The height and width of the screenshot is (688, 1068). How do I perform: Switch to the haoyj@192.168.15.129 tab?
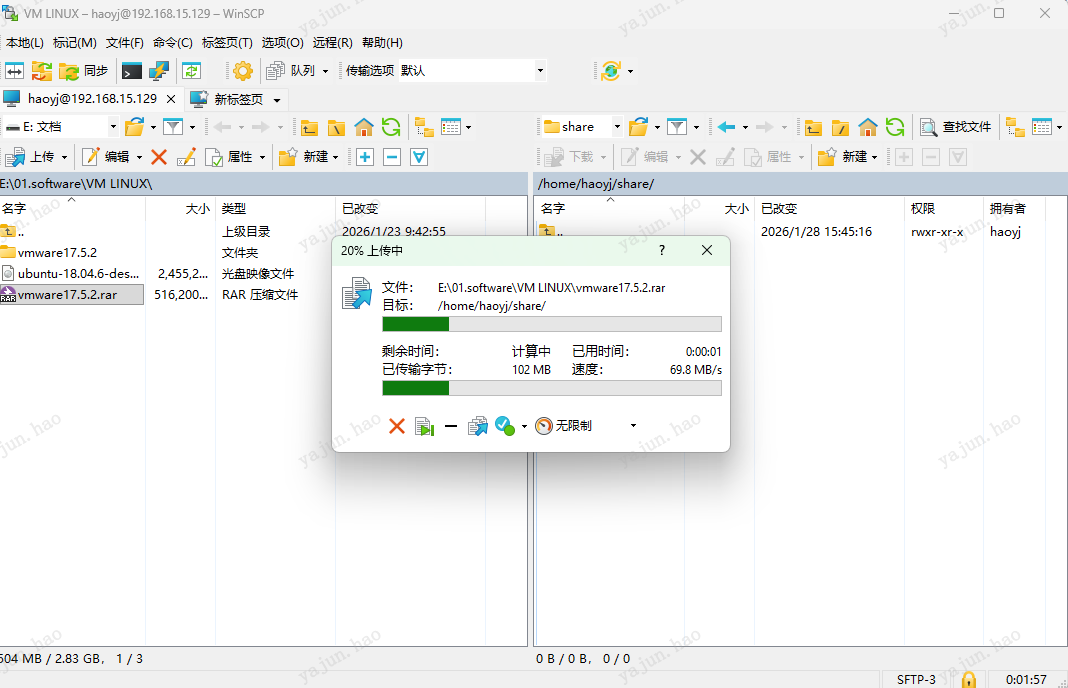tap(92, 99)
